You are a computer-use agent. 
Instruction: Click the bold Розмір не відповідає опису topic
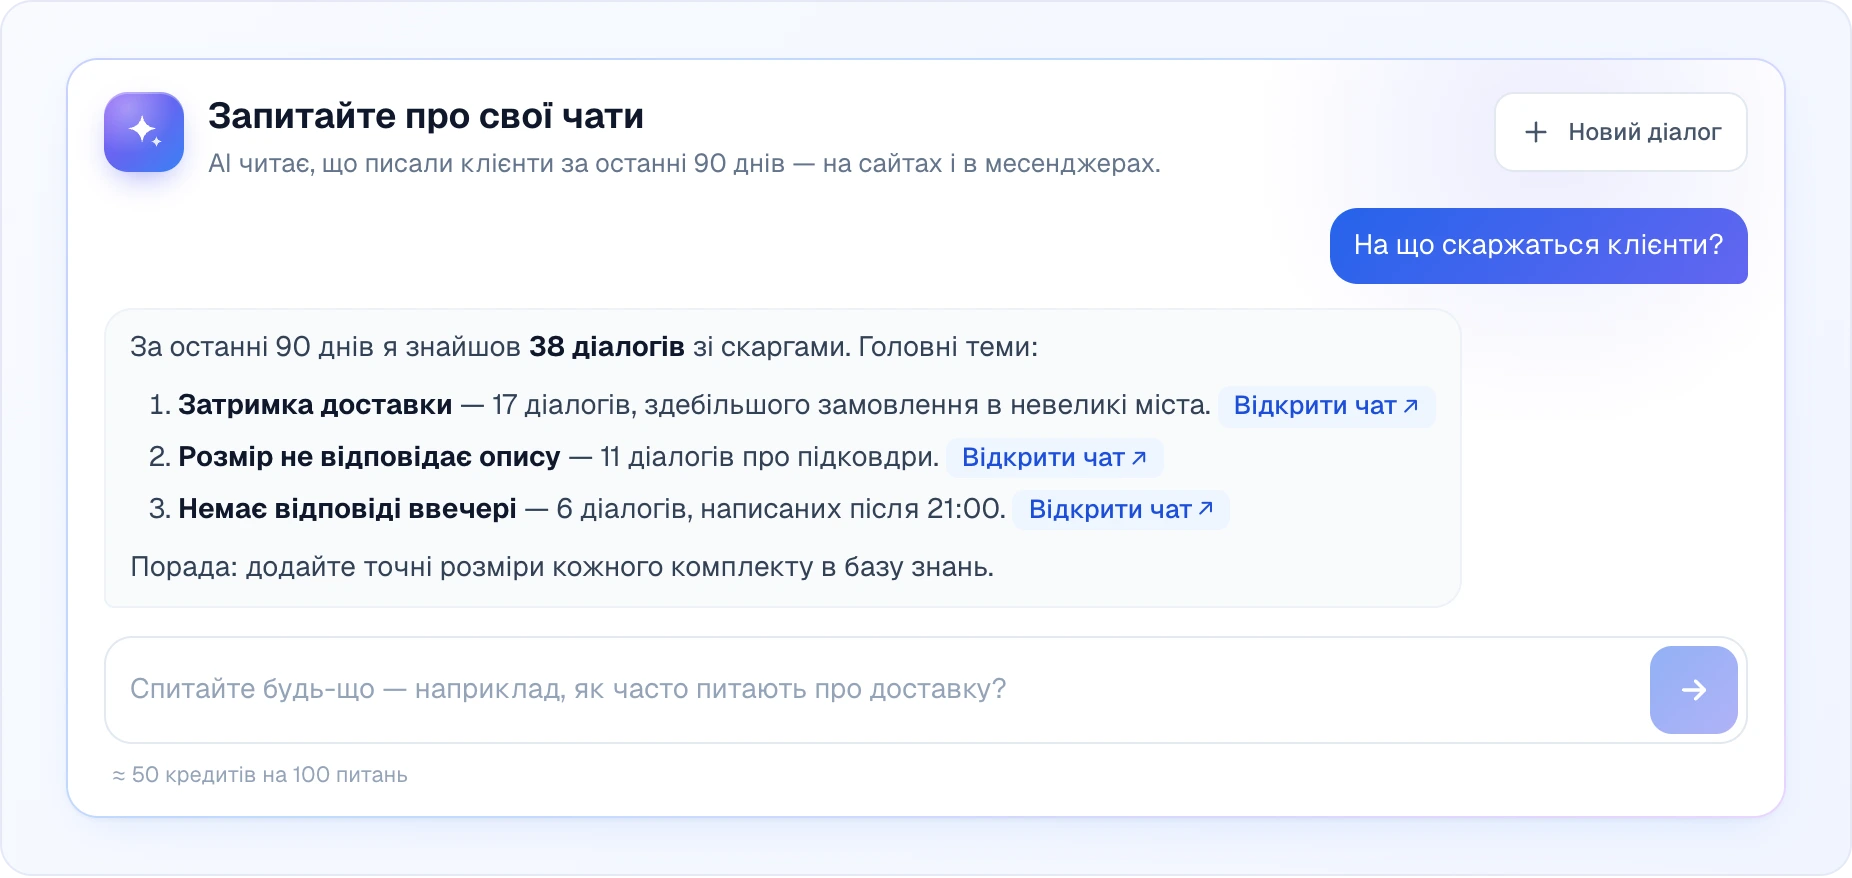click(369, 457)
